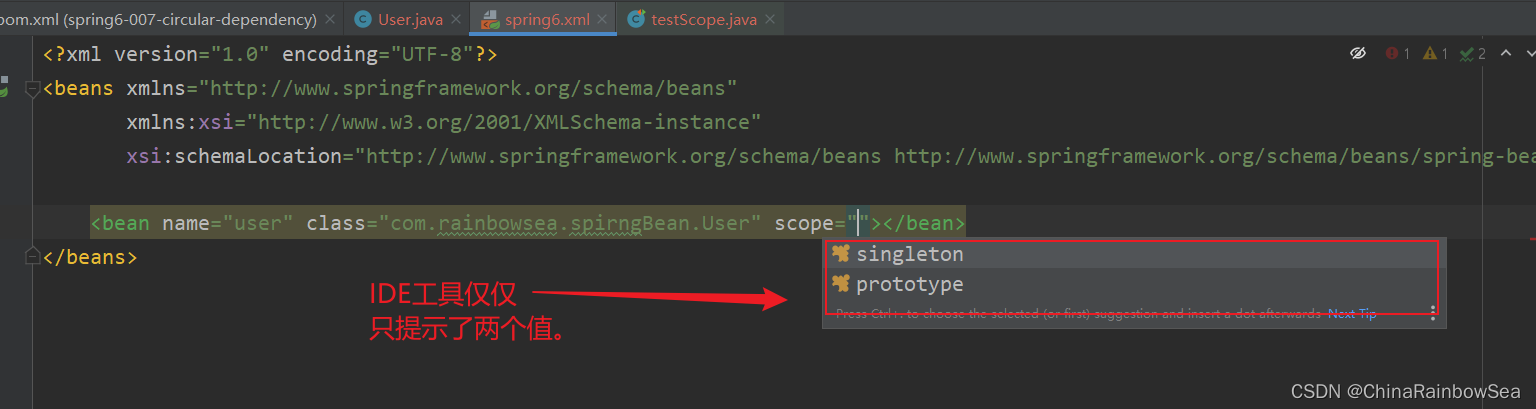1536x409 pixels.
Task: Place cursor inside the scope attribute quotes
Action: click(x=857, y=222)
